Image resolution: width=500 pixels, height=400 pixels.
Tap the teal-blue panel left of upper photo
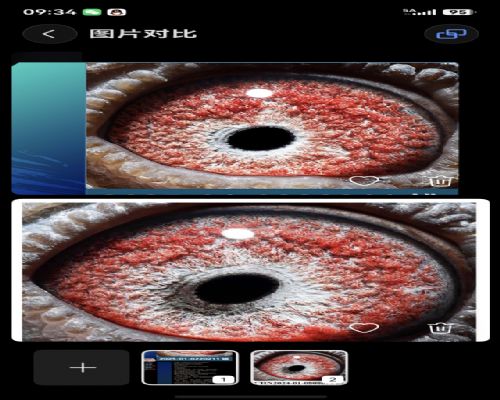(x=49, y=127)
